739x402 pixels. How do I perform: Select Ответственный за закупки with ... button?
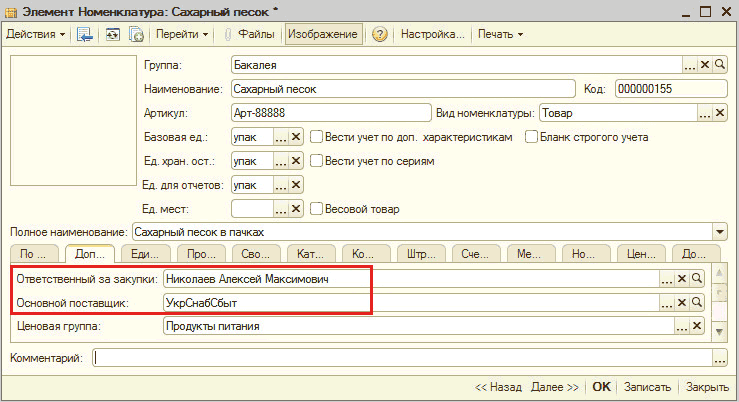point(666,279)
